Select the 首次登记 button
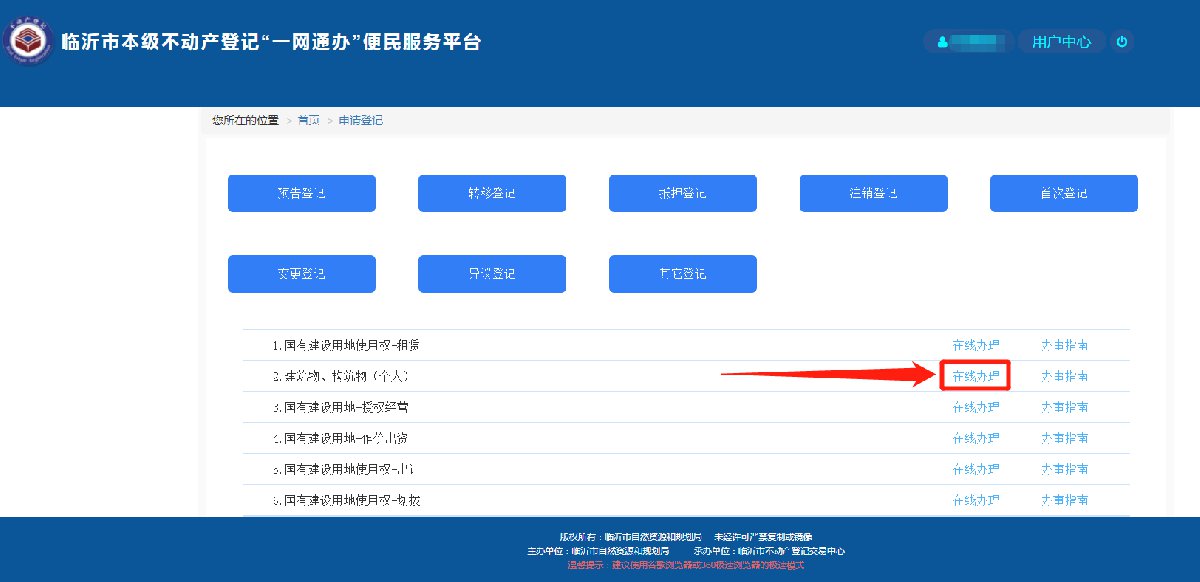The width and height of the screenshot is (1200, 582). pyautogui.click(x=1064, y=193)
